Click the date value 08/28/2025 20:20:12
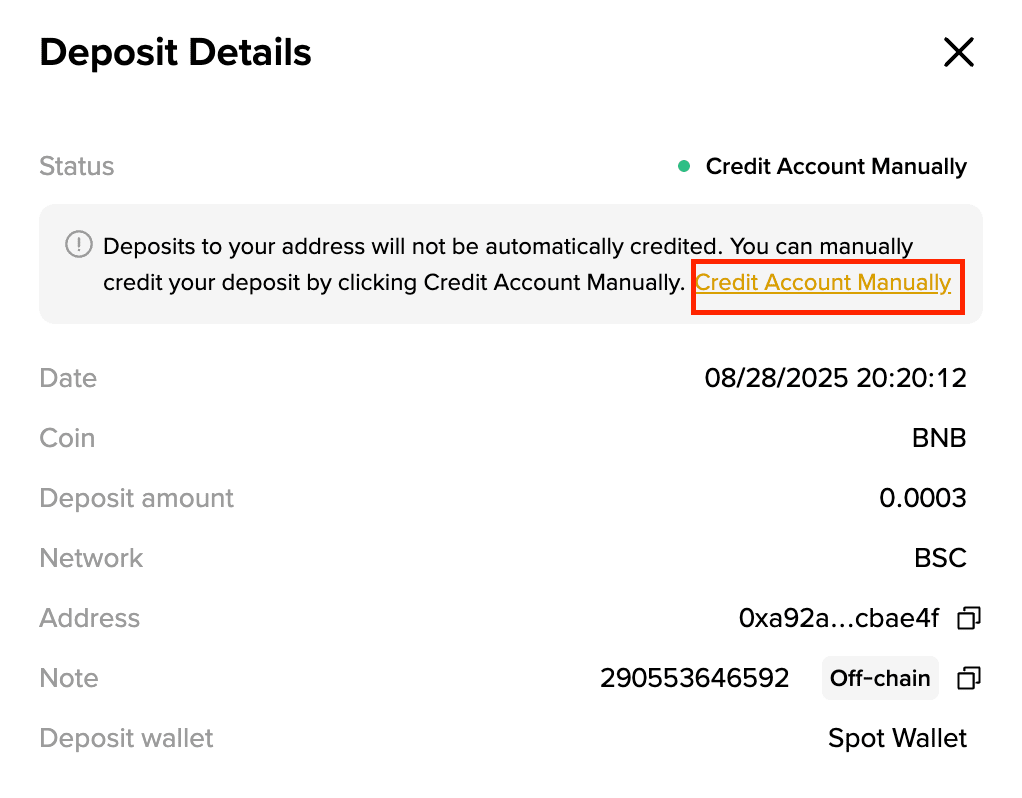The width and height of the screenshot is (1022, 798). (835, 379)
